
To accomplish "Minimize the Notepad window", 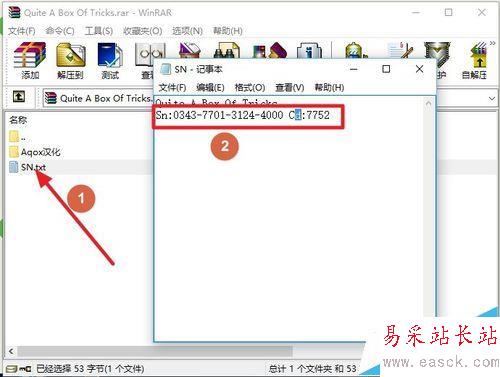I will click(354, 69).
